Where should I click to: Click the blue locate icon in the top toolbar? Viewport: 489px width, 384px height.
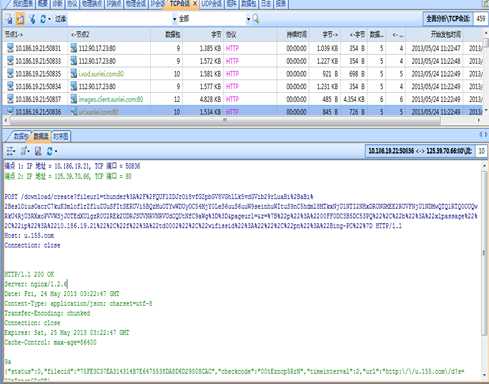[x=33, y=19]
